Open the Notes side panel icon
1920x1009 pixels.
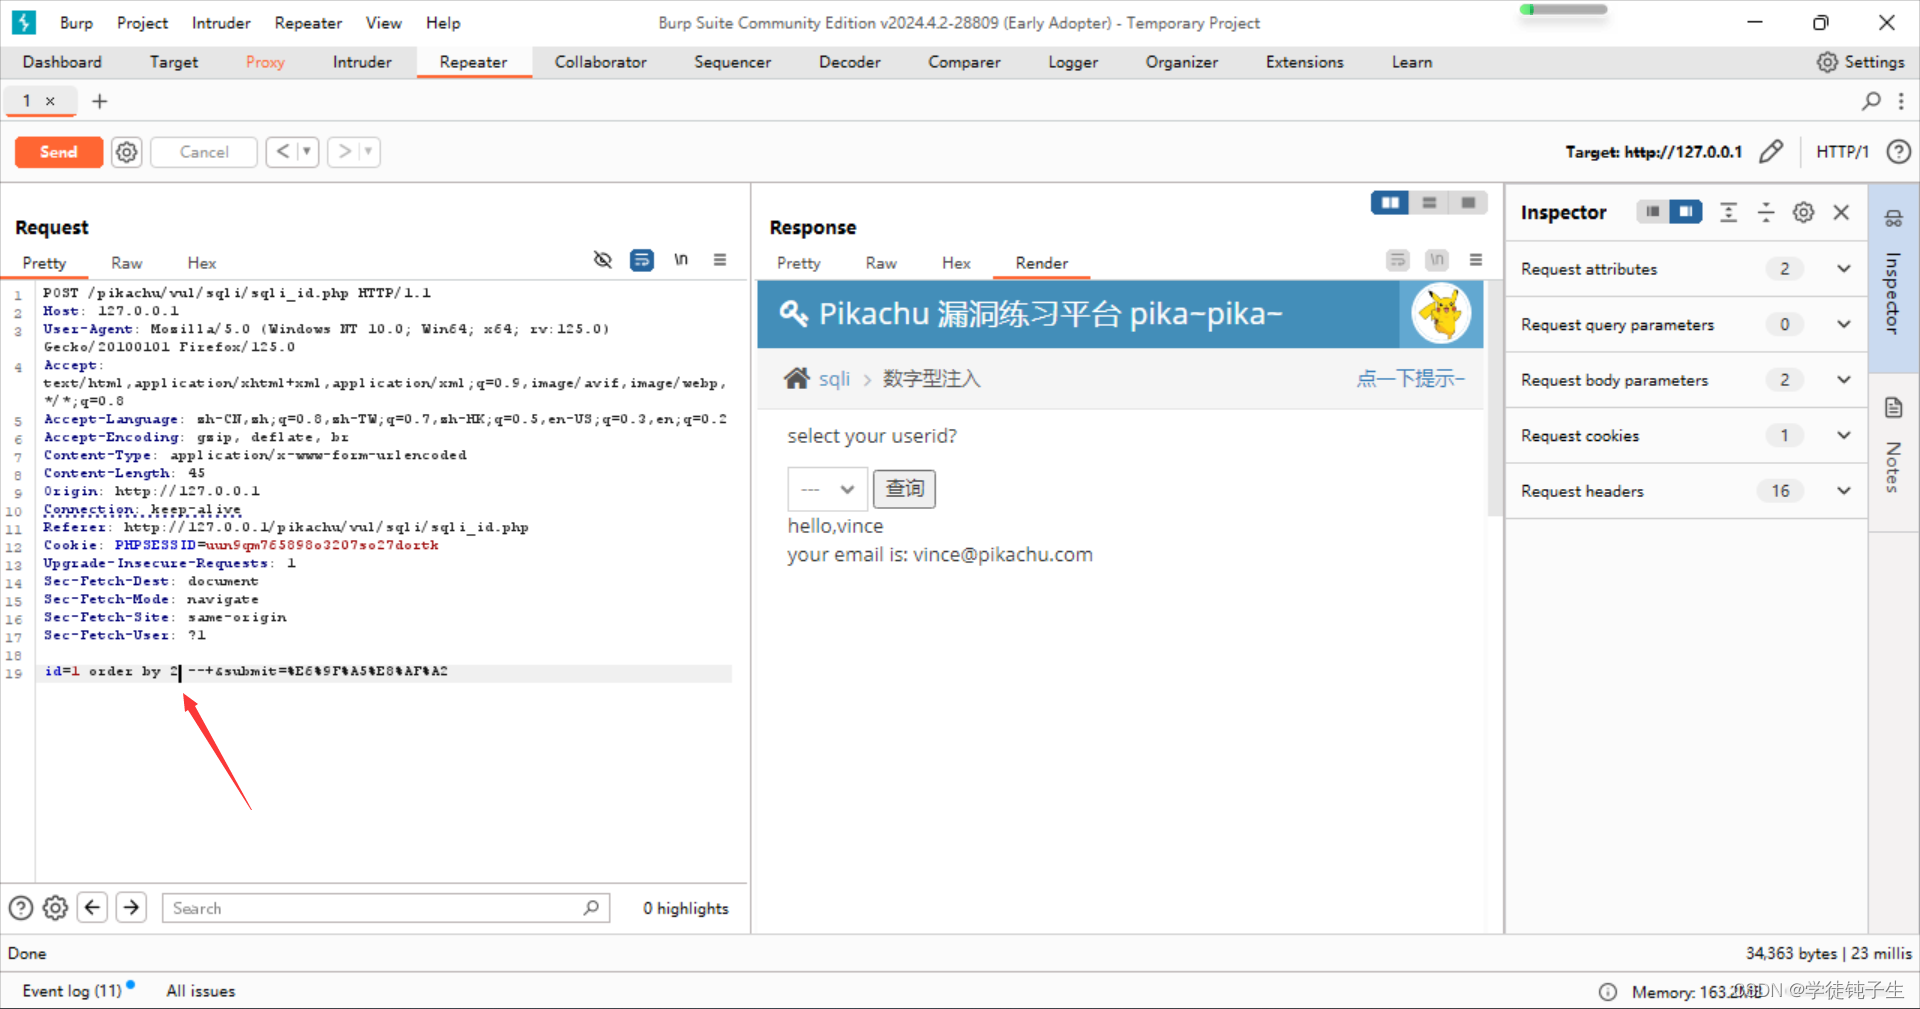coord(1893,408)
